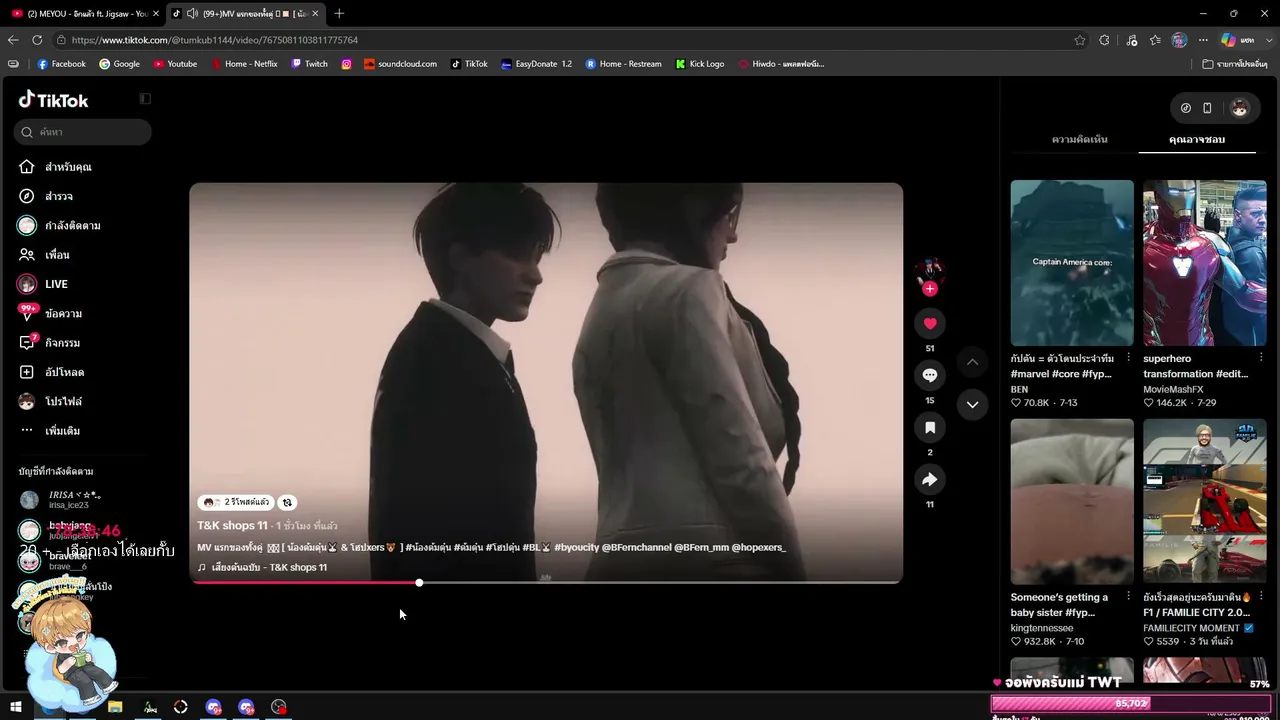Bookmark this page with the star icon

coord(1080,40)
